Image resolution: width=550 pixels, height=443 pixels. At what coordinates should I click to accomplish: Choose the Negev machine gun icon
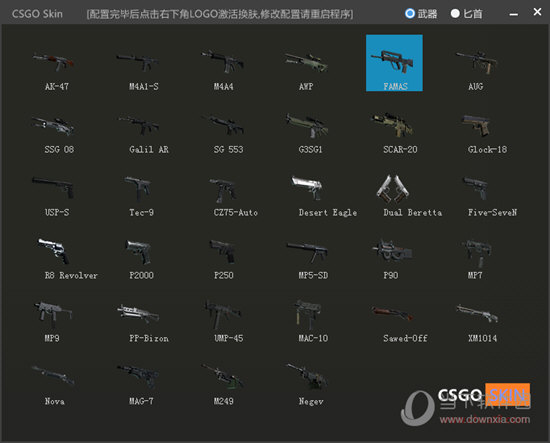(x=307, y=377)
